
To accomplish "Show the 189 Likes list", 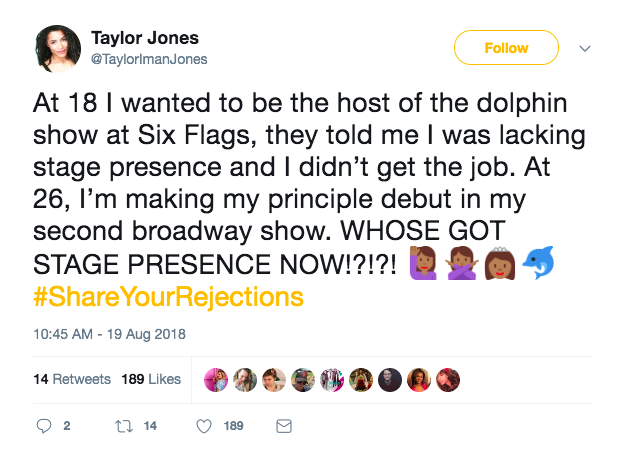I will [151, 379].
